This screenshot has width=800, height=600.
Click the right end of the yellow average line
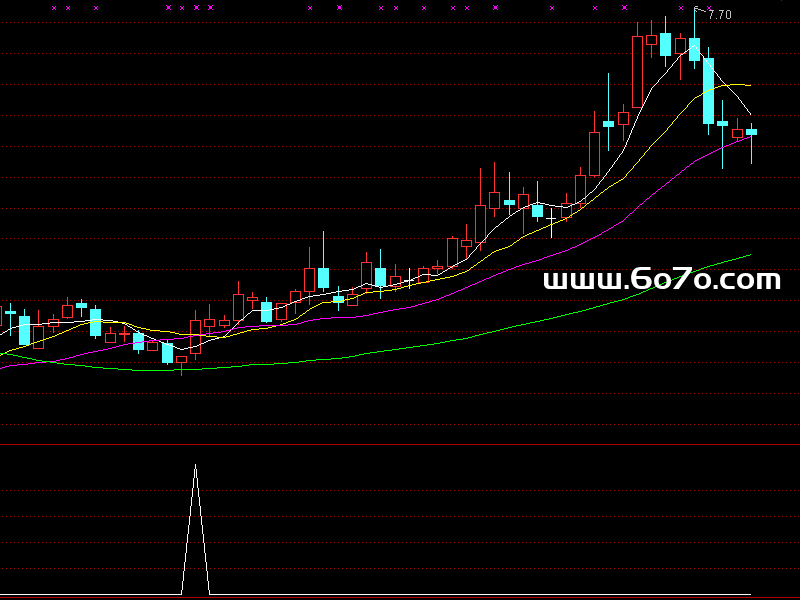point(748,87)
